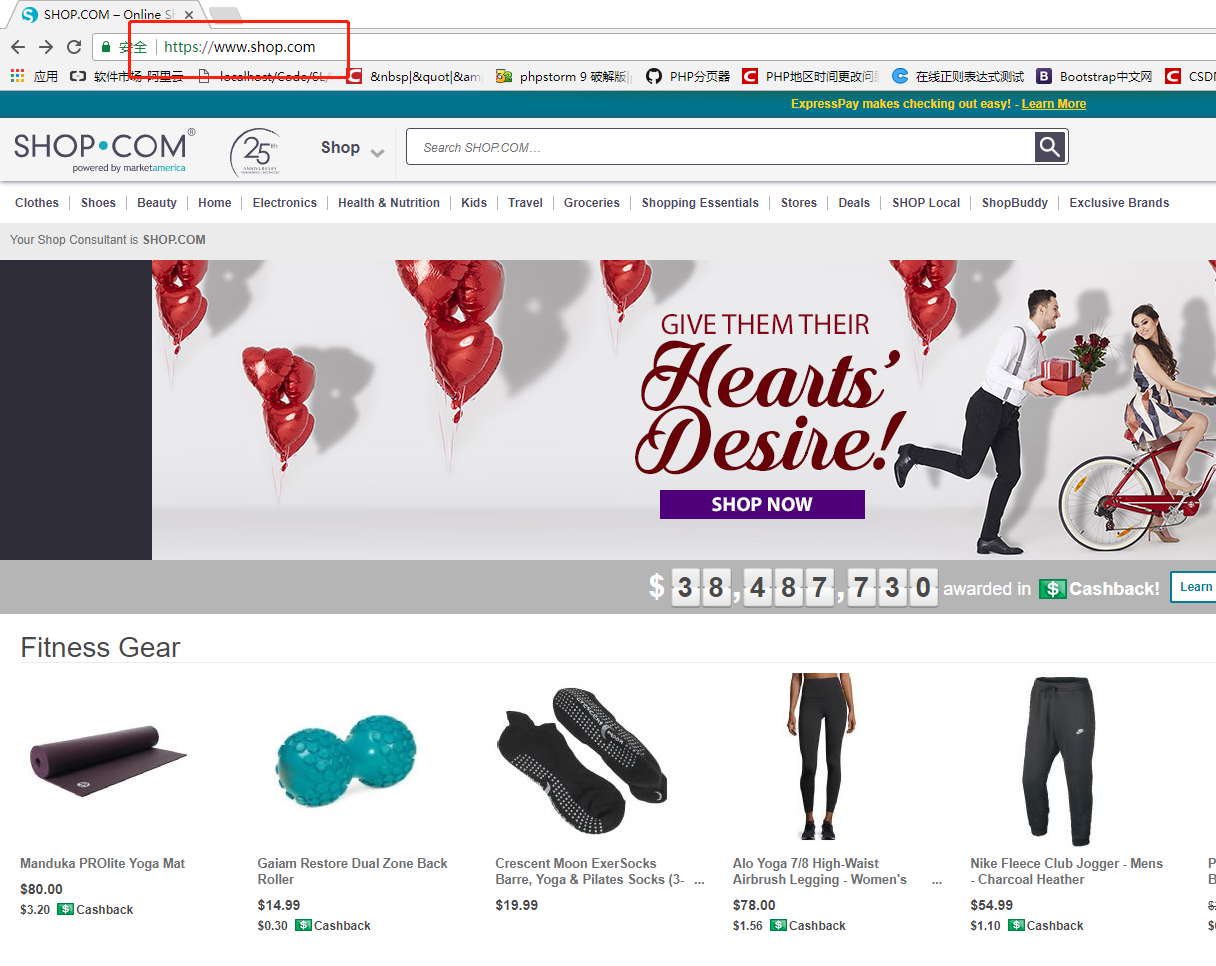
Task: Click the SHOP NOW banner button
Action: pyautogui.click(x=762, y=504)
